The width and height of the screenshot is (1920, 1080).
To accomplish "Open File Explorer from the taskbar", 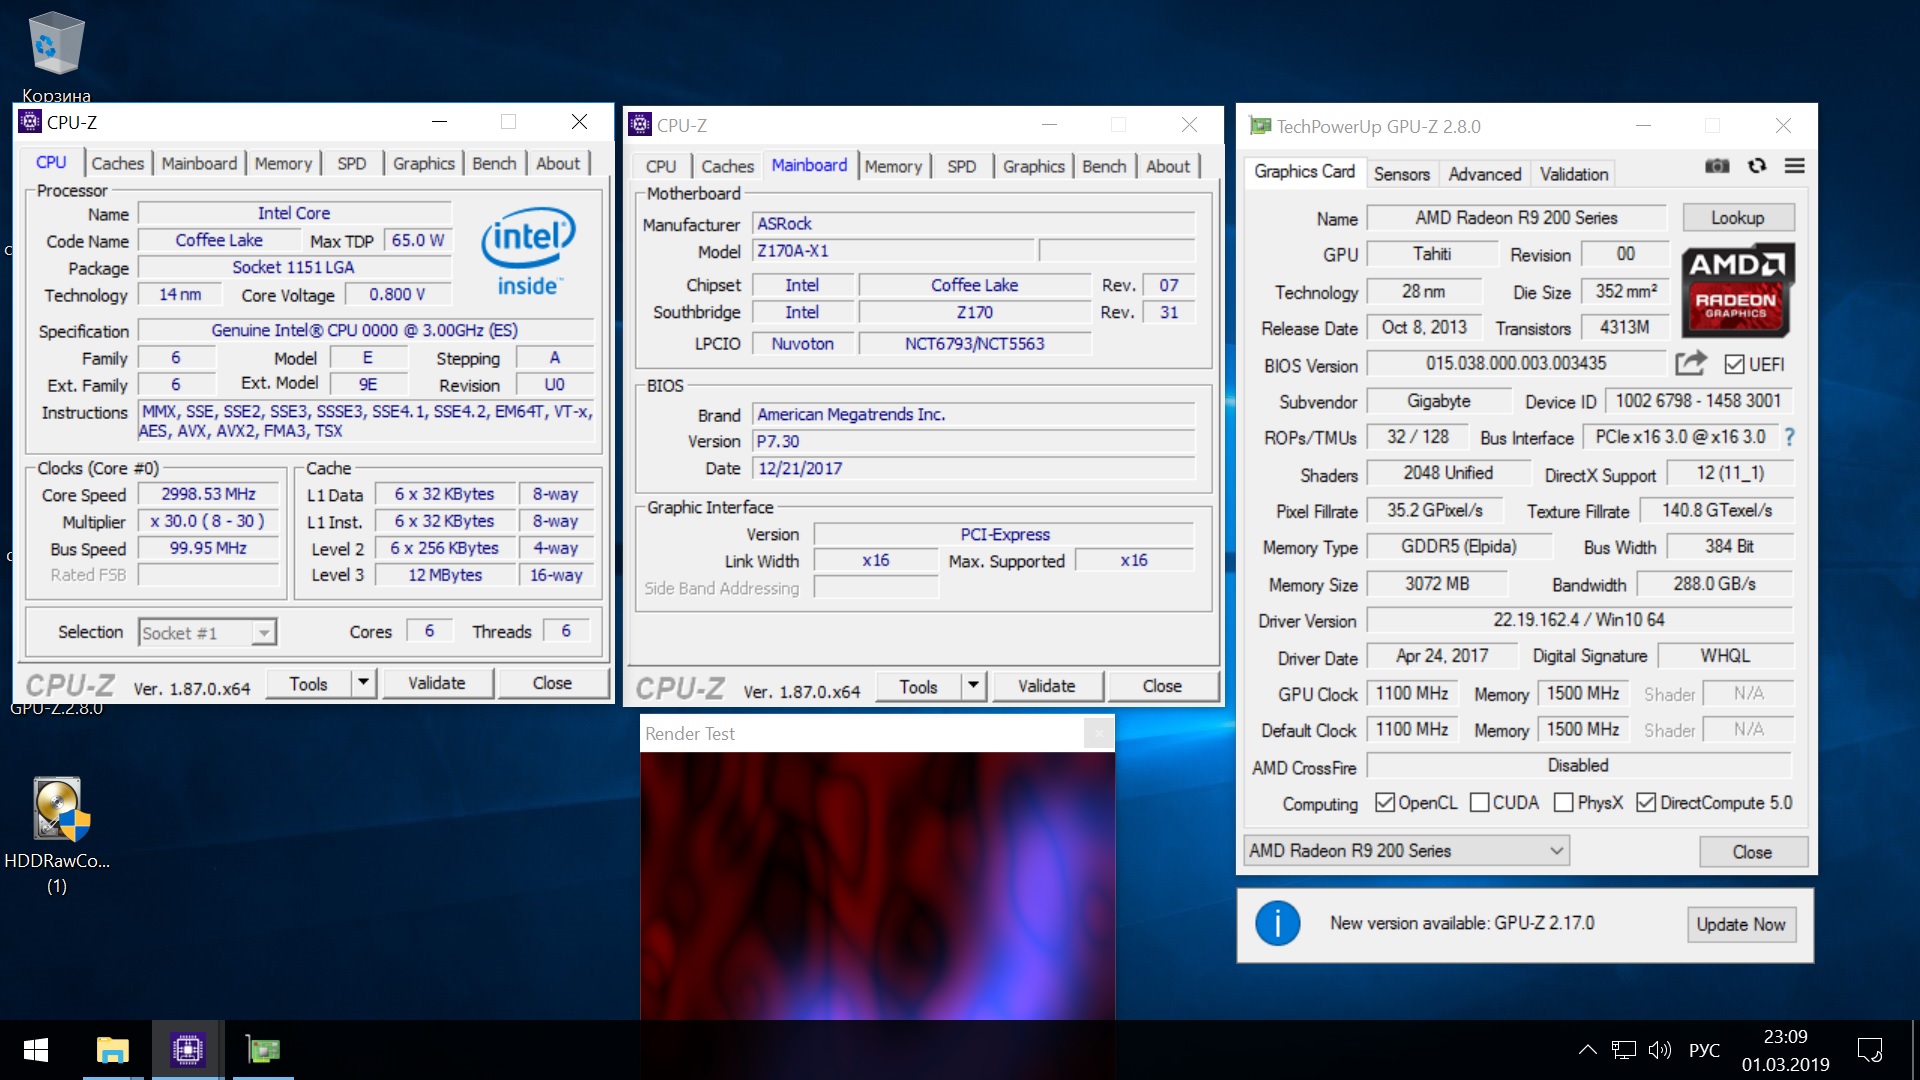I will [112, 1050].
